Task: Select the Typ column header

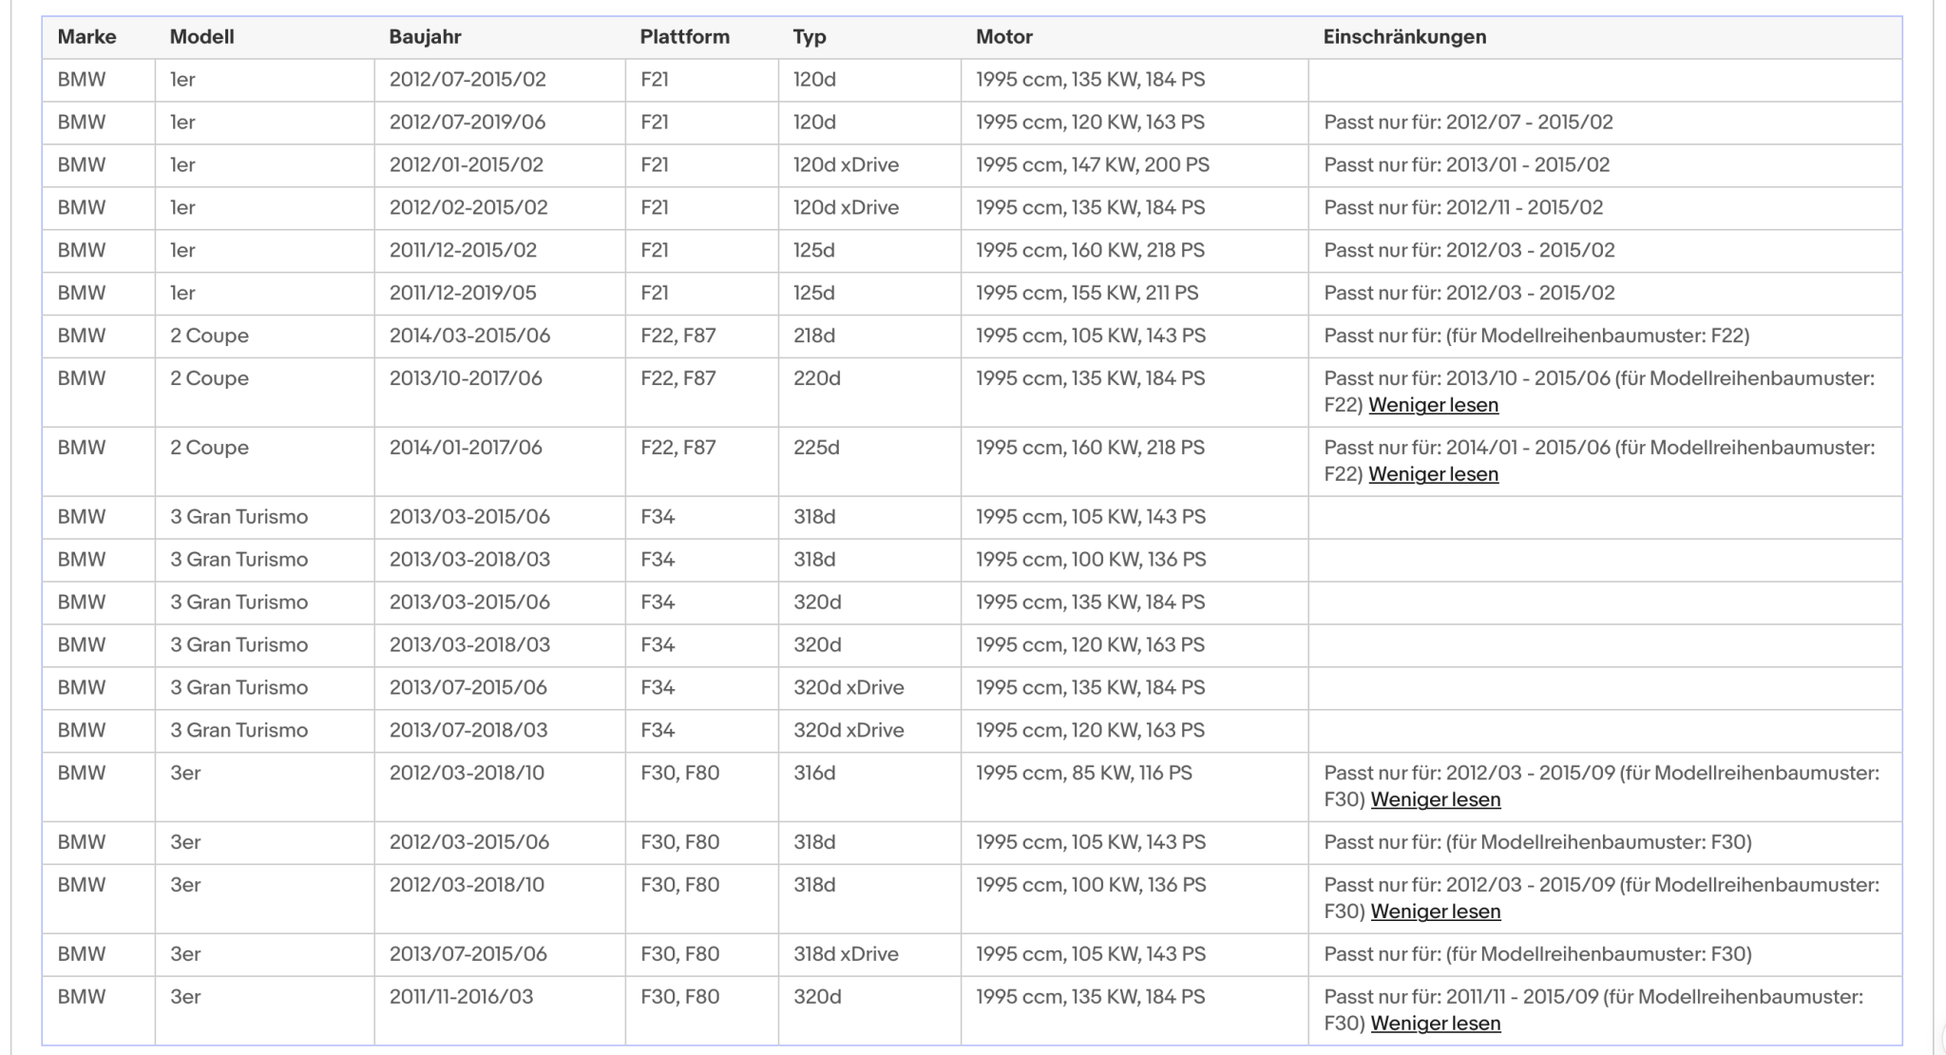Action: pos(810,37)
